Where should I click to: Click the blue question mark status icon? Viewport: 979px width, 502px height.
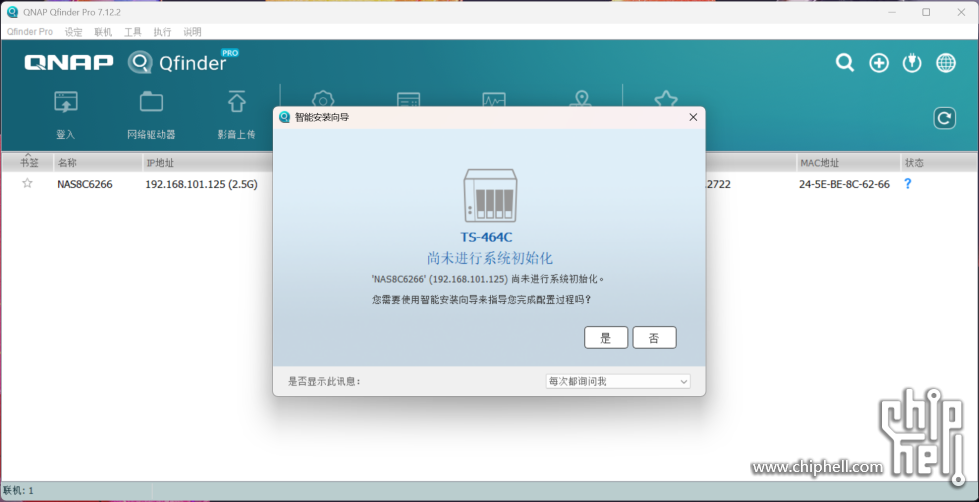(908, 184)
